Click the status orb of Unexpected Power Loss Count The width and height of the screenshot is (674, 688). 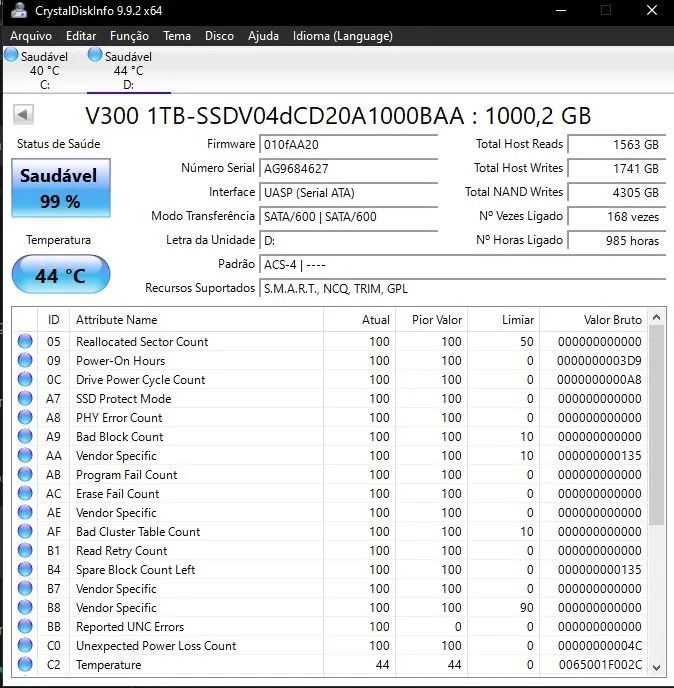25,645
